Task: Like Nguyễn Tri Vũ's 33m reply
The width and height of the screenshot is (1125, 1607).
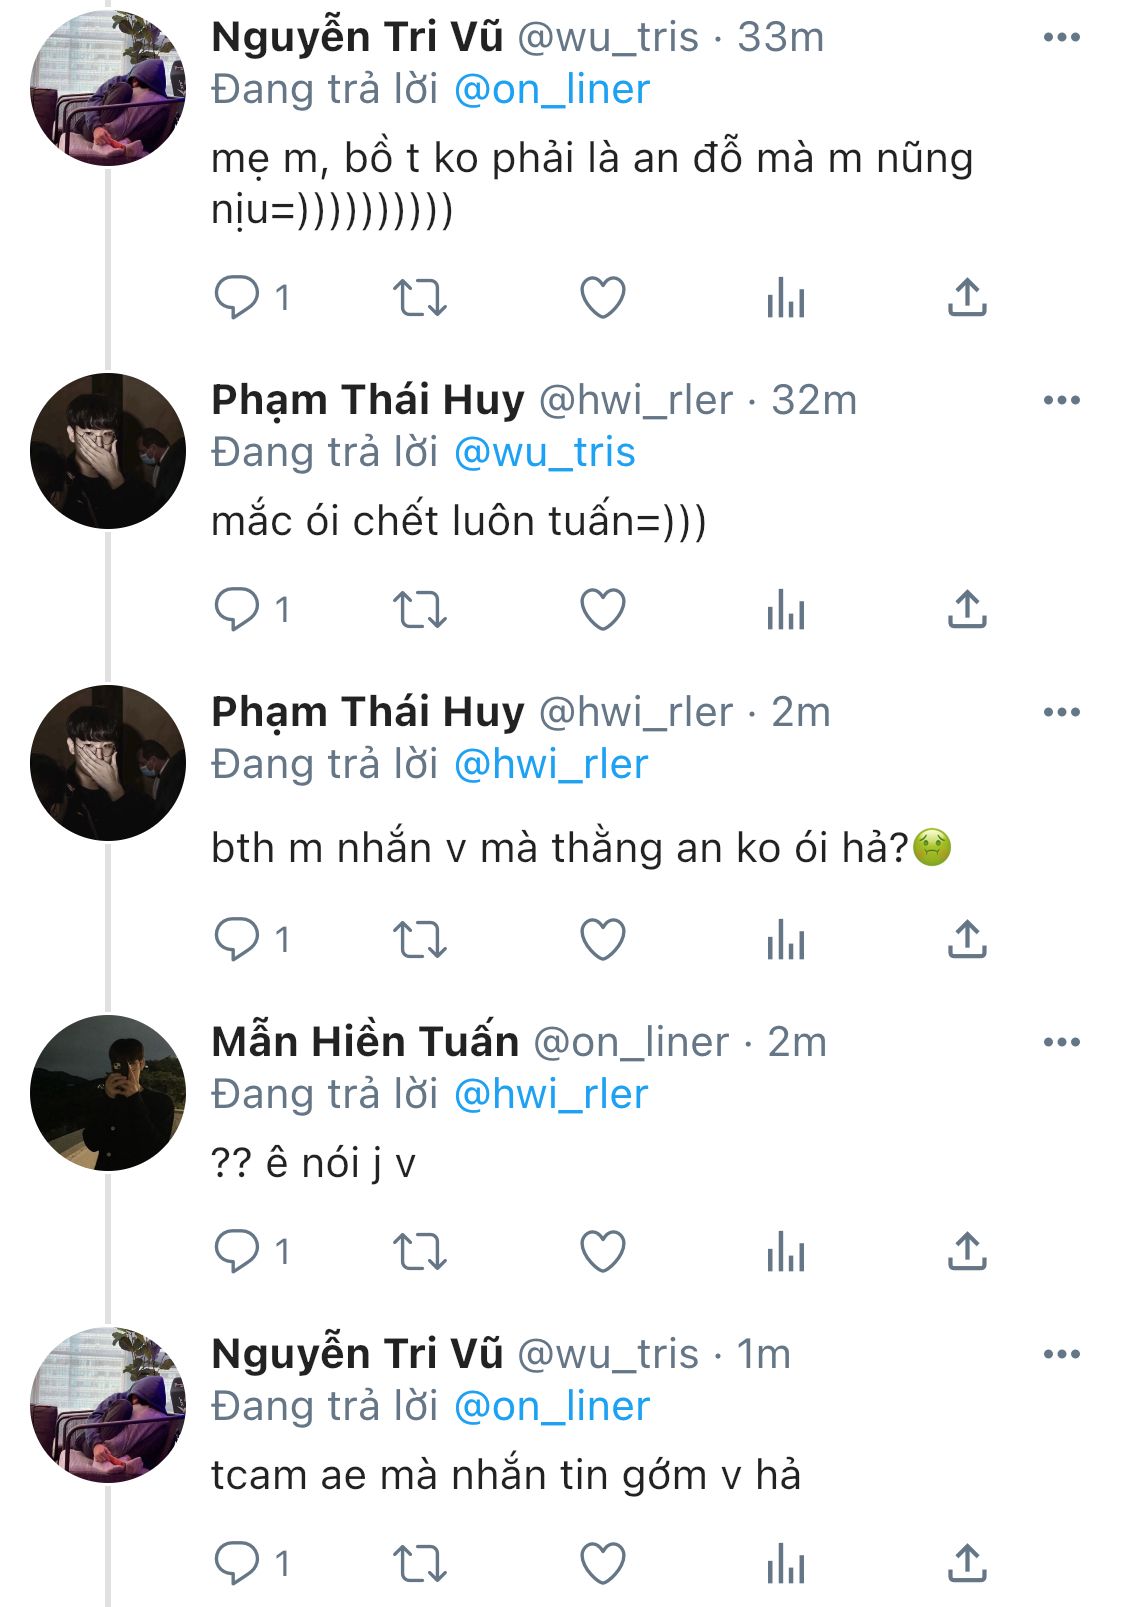Action: 603,298
